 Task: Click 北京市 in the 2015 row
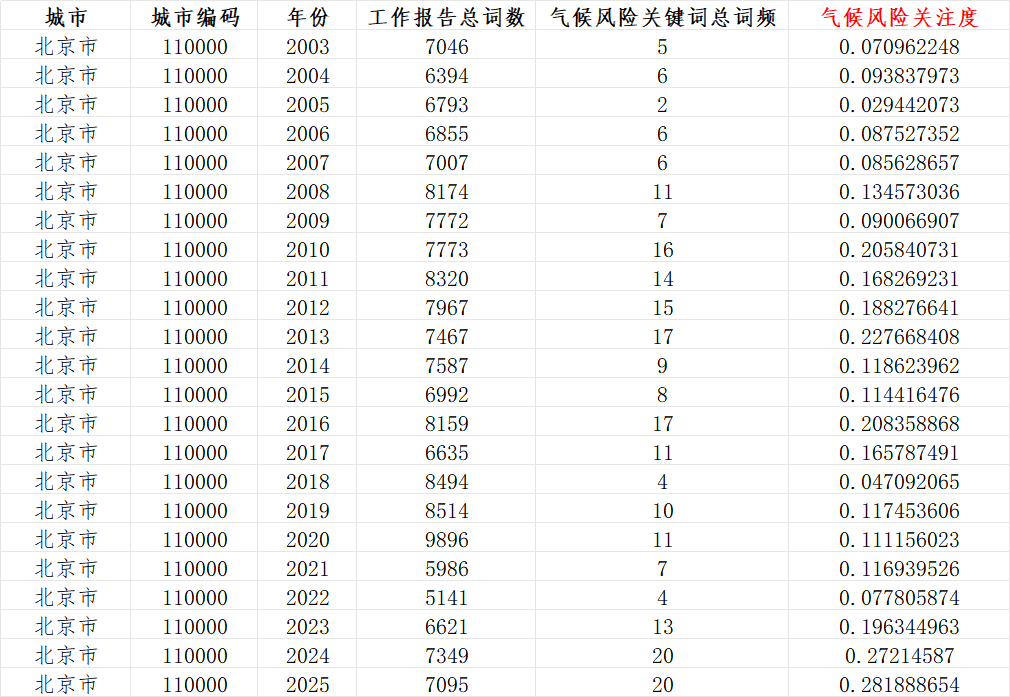pyautogui.click(x=66, y=395)
